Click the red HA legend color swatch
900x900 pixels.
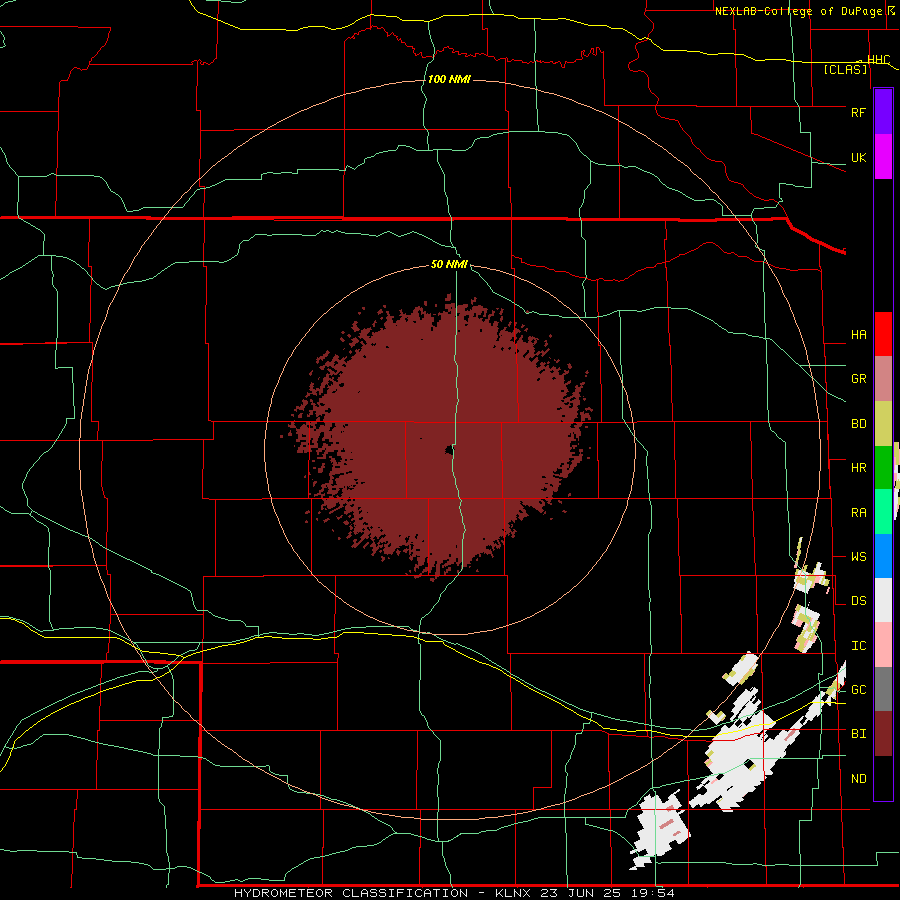(883, 334)
